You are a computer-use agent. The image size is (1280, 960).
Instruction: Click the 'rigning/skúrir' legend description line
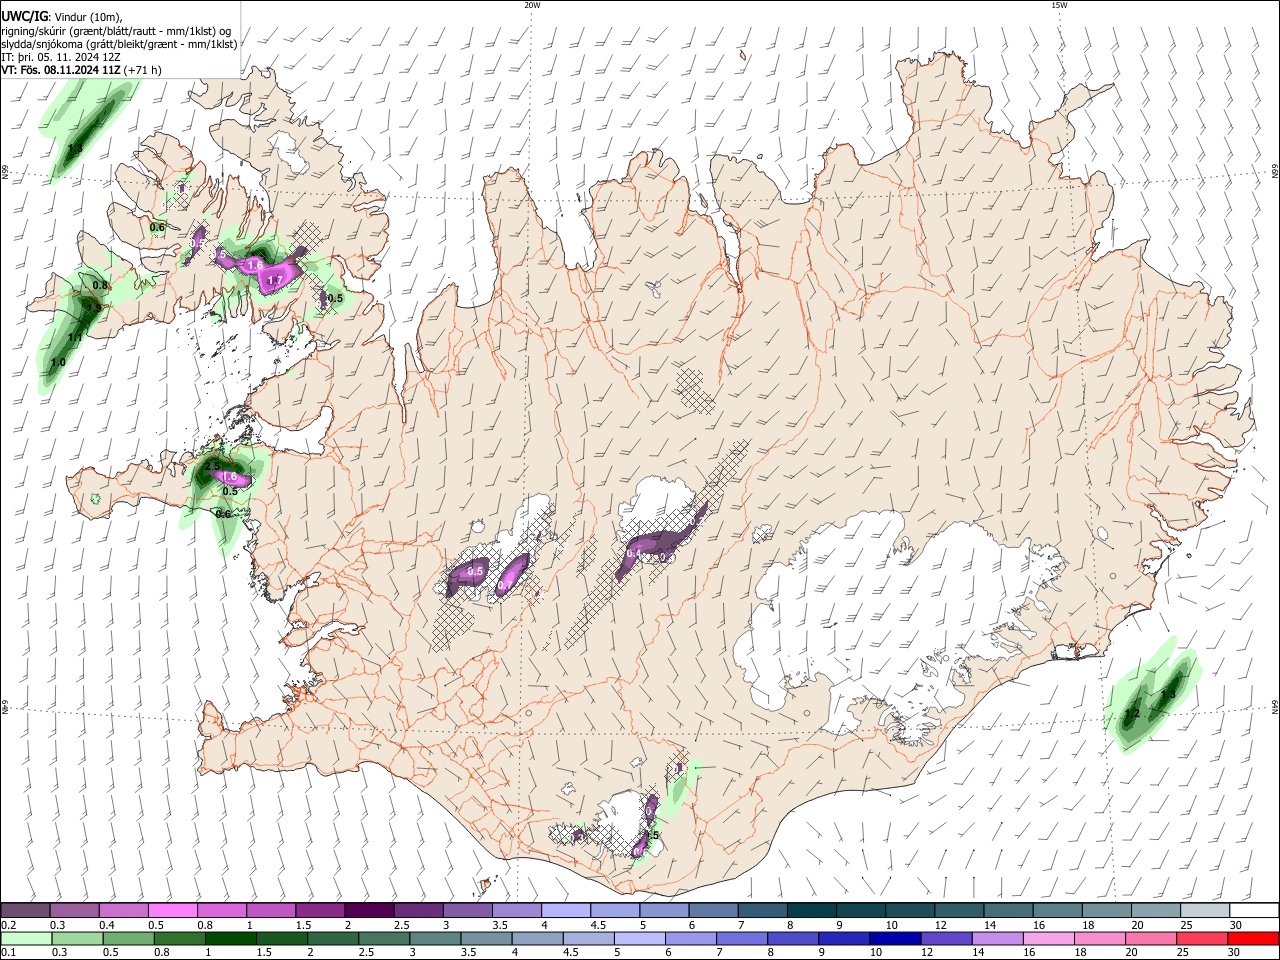116,31
